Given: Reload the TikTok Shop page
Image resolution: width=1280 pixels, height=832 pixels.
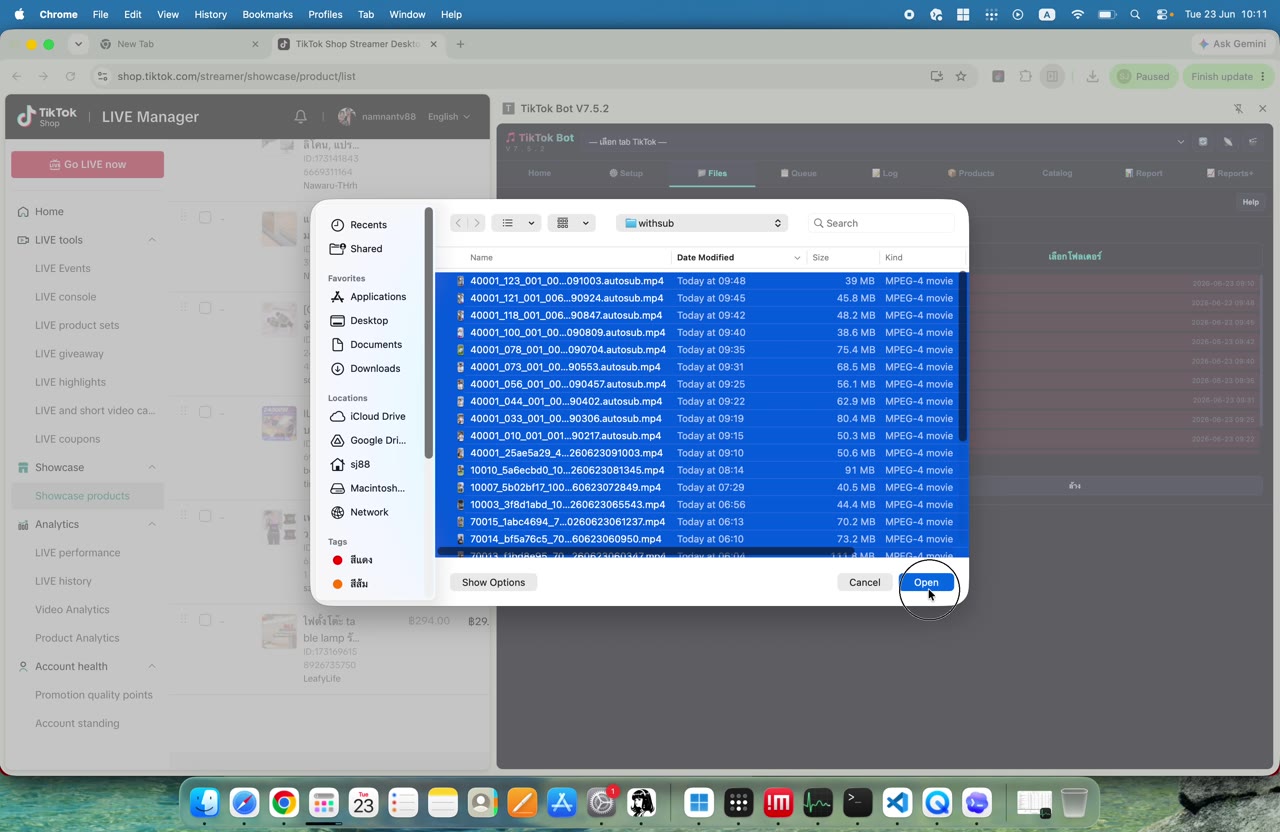Looking at the screenshot, I should 70,76.
